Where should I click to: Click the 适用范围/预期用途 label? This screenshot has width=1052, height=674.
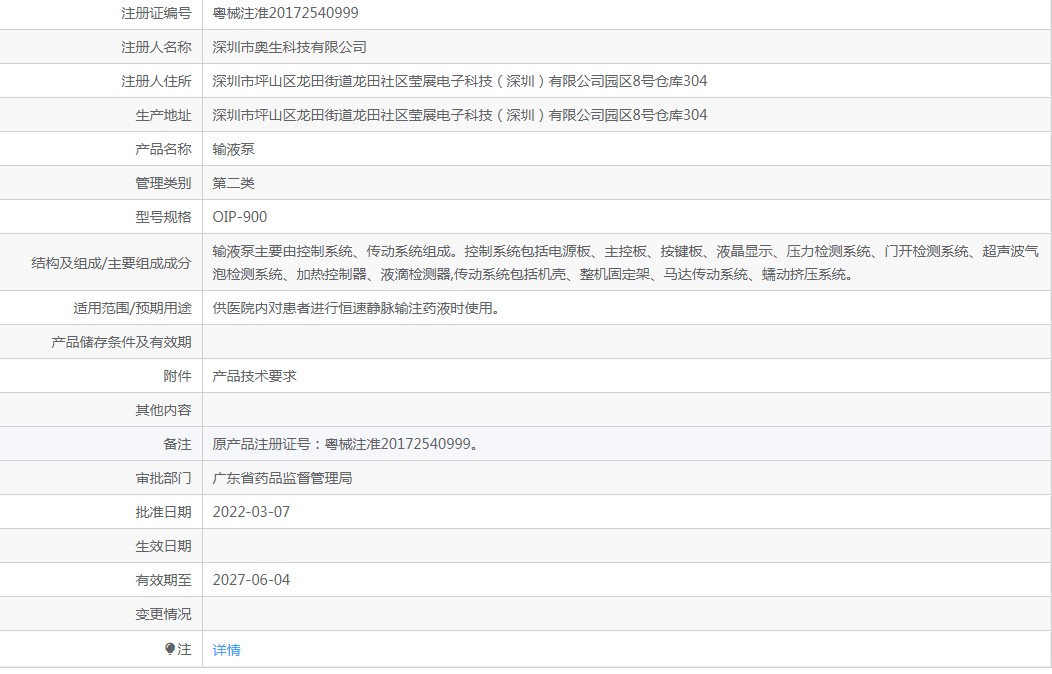pos(132,308)
